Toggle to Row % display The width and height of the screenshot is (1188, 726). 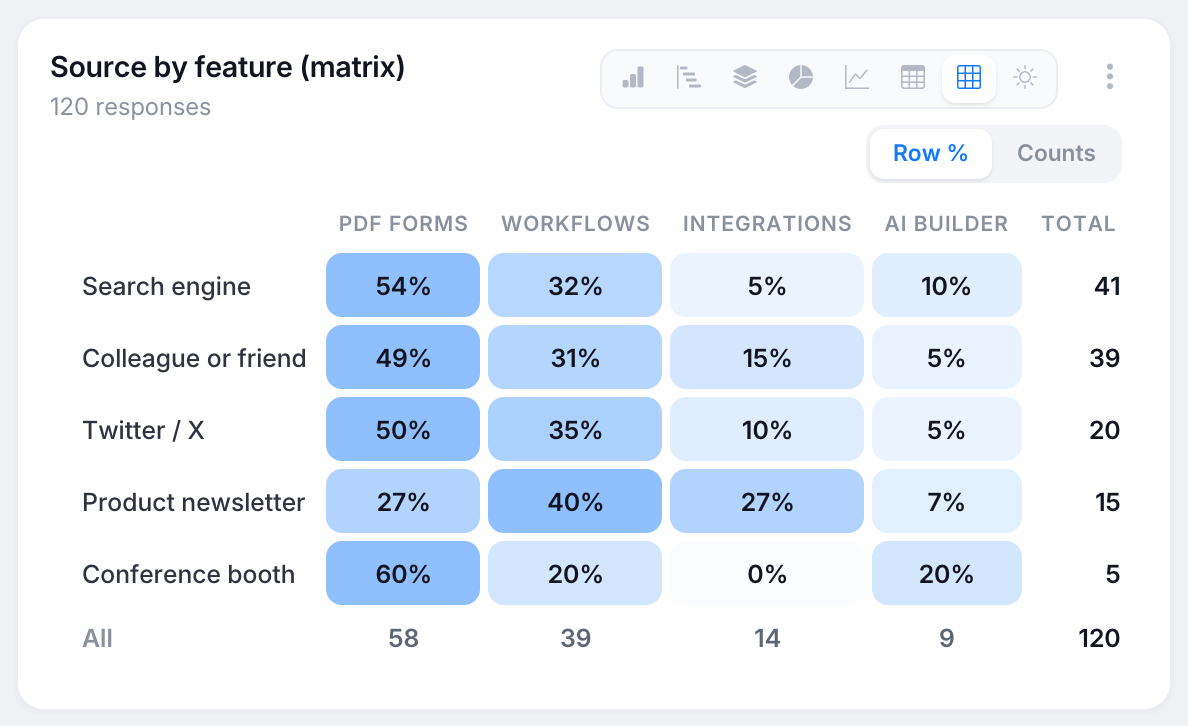[x=930, y=154]
